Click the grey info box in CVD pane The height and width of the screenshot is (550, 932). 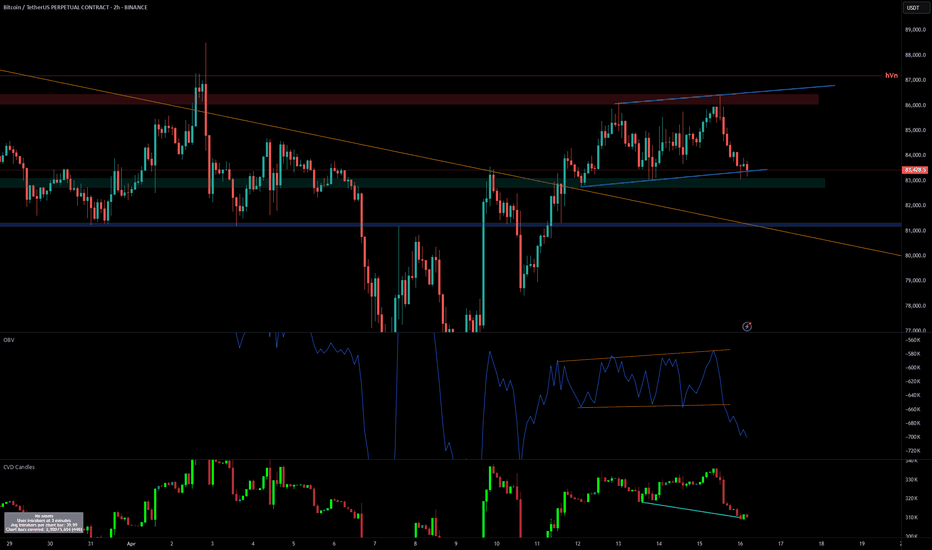tap(44, 523)
